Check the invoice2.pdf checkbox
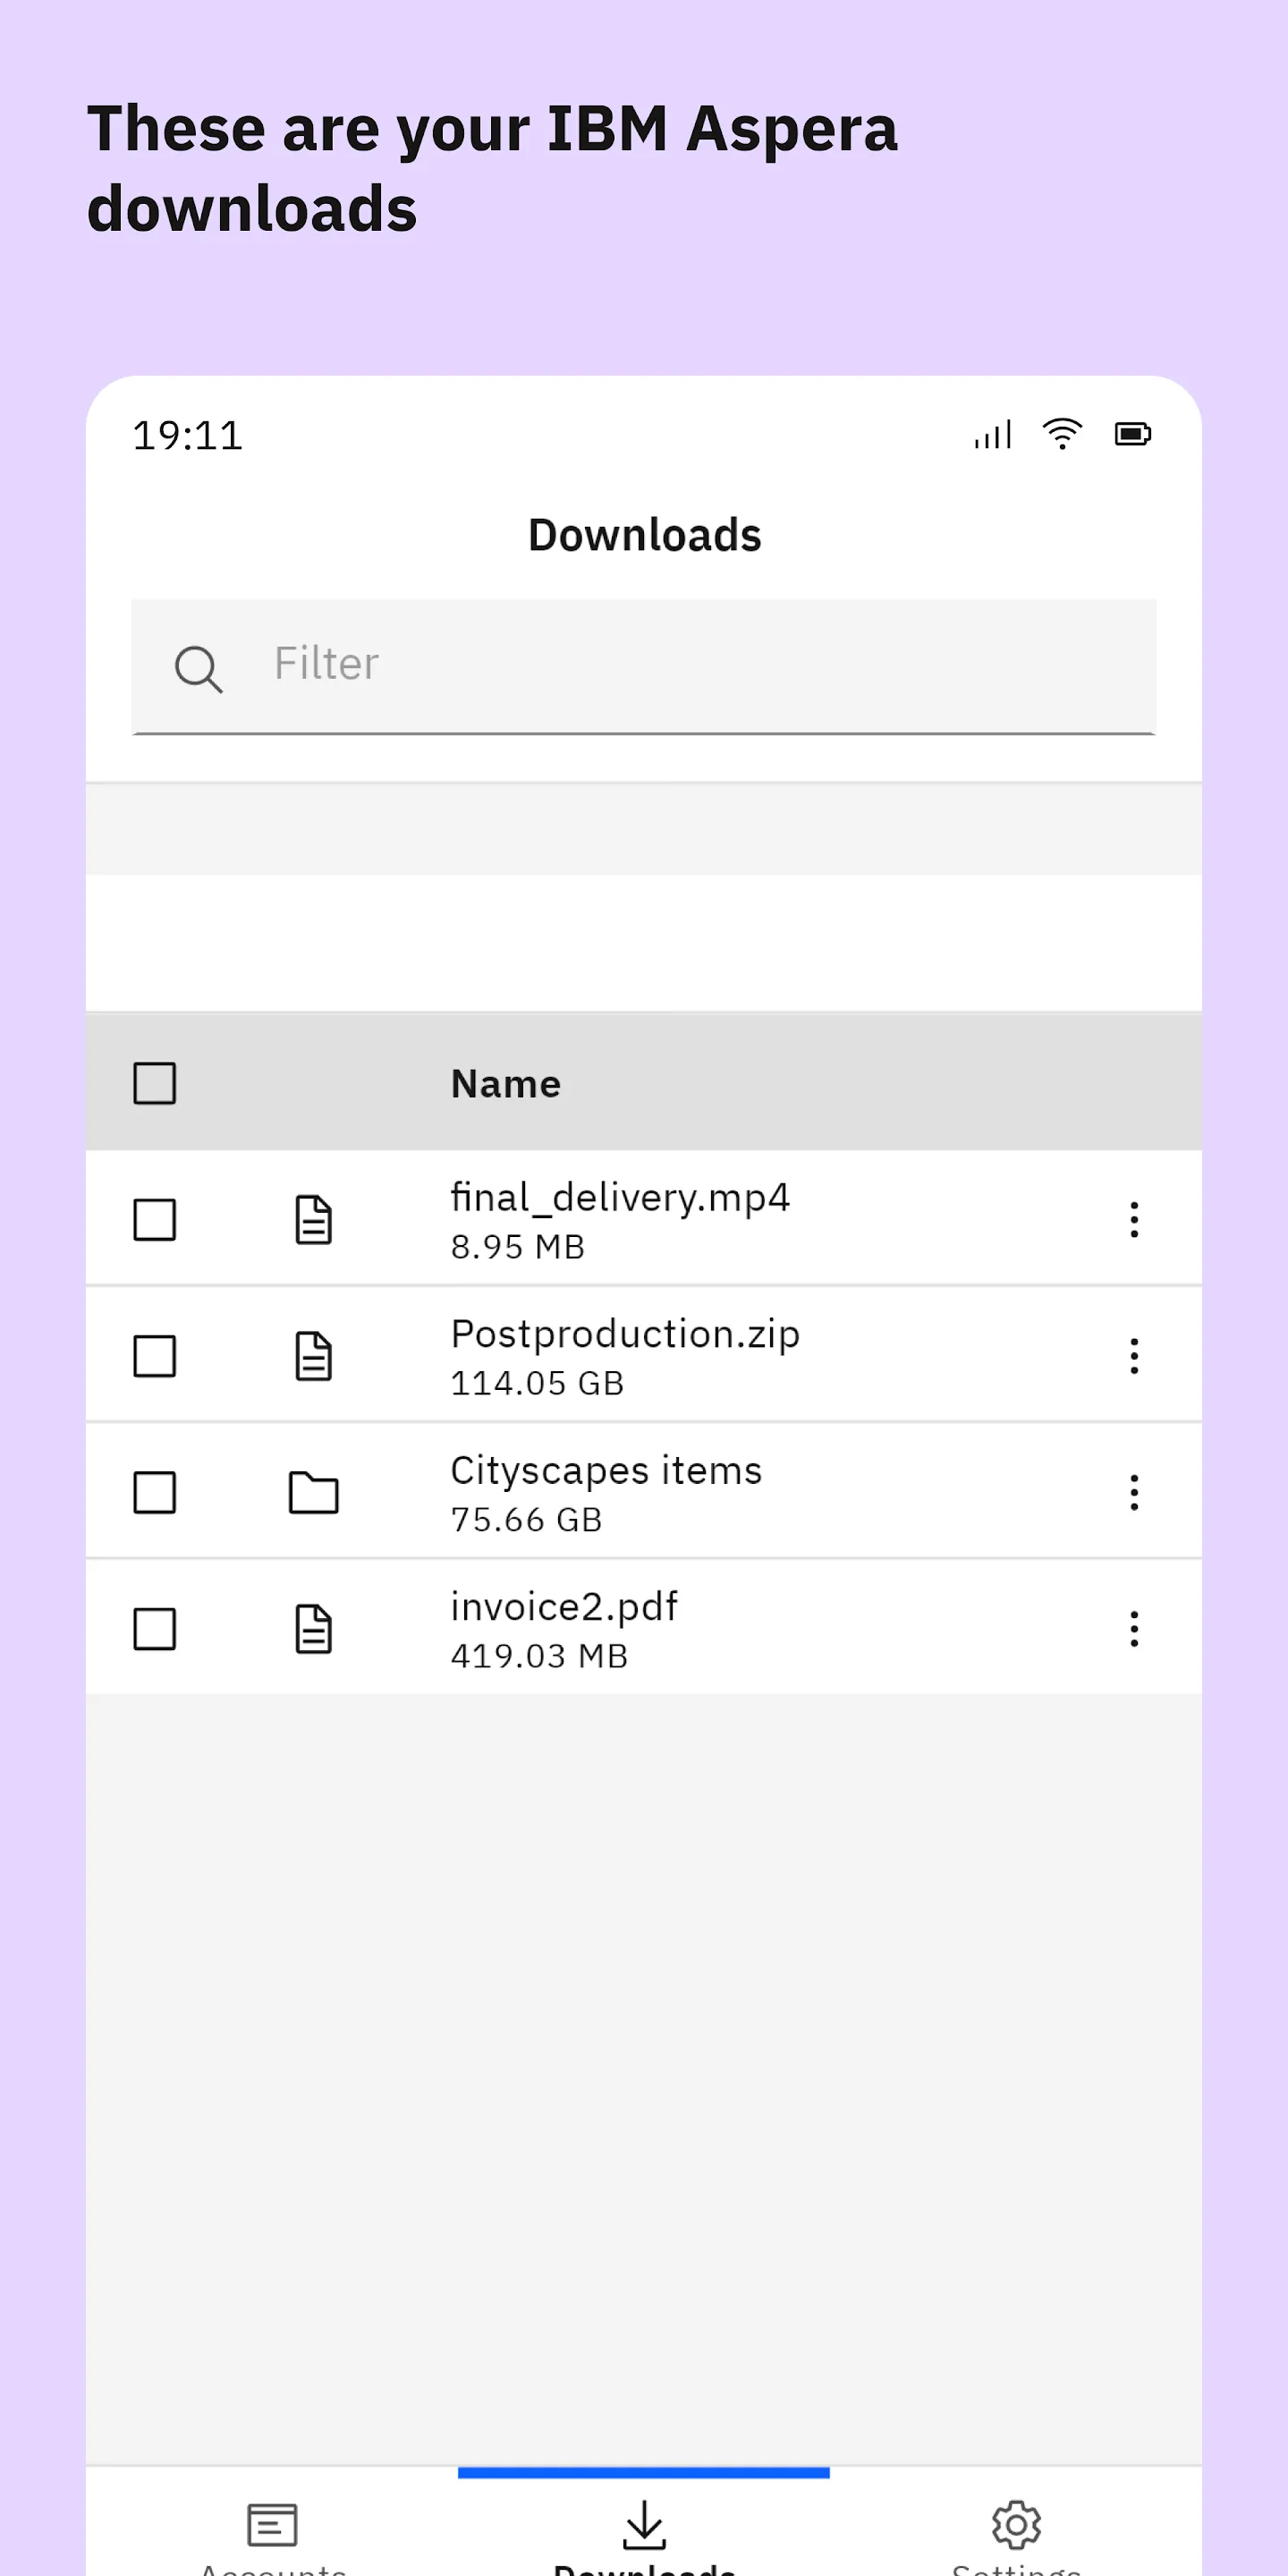The width and height of the screenshot is (1288, 2576). [155, 1629]
